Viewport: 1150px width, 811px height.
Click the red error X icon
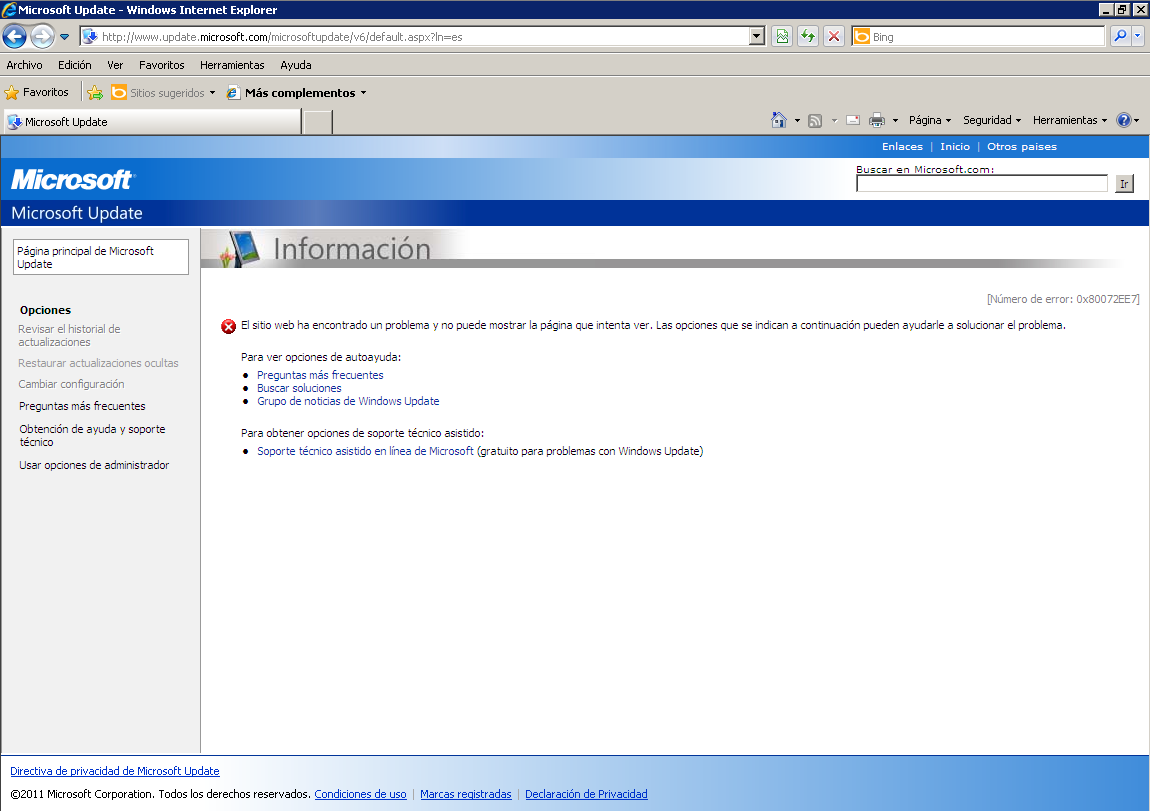tap(229, 326)
